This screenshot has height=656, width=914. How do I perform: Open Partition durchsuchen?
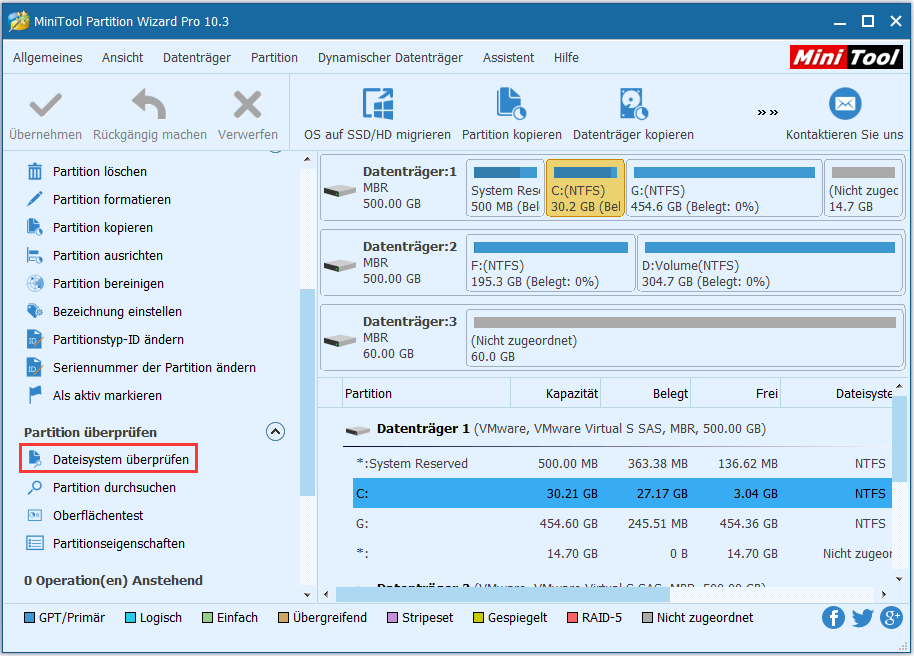[x=114, y=487]
